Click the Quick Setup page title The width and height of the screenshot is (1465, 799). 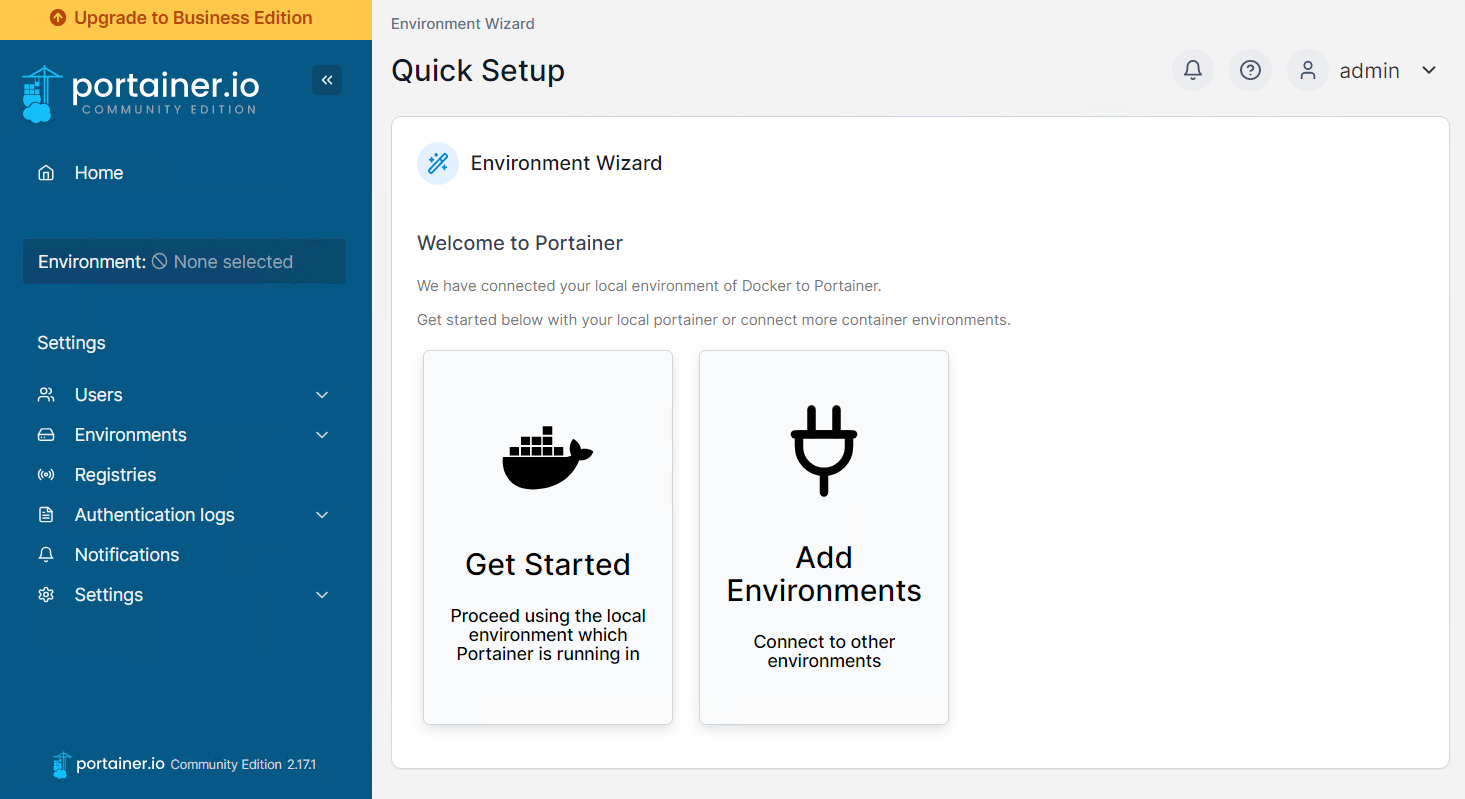click(x=478, y=71)
